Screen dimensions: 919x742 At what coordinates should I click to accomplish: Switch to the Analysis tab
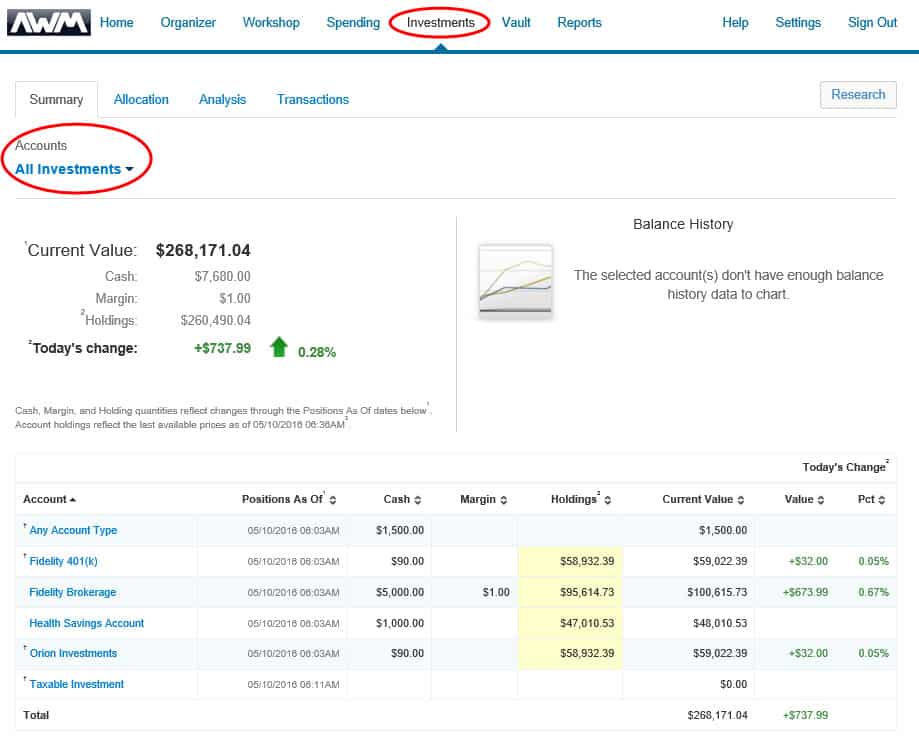pyautogui.click(x=223, y=100)
